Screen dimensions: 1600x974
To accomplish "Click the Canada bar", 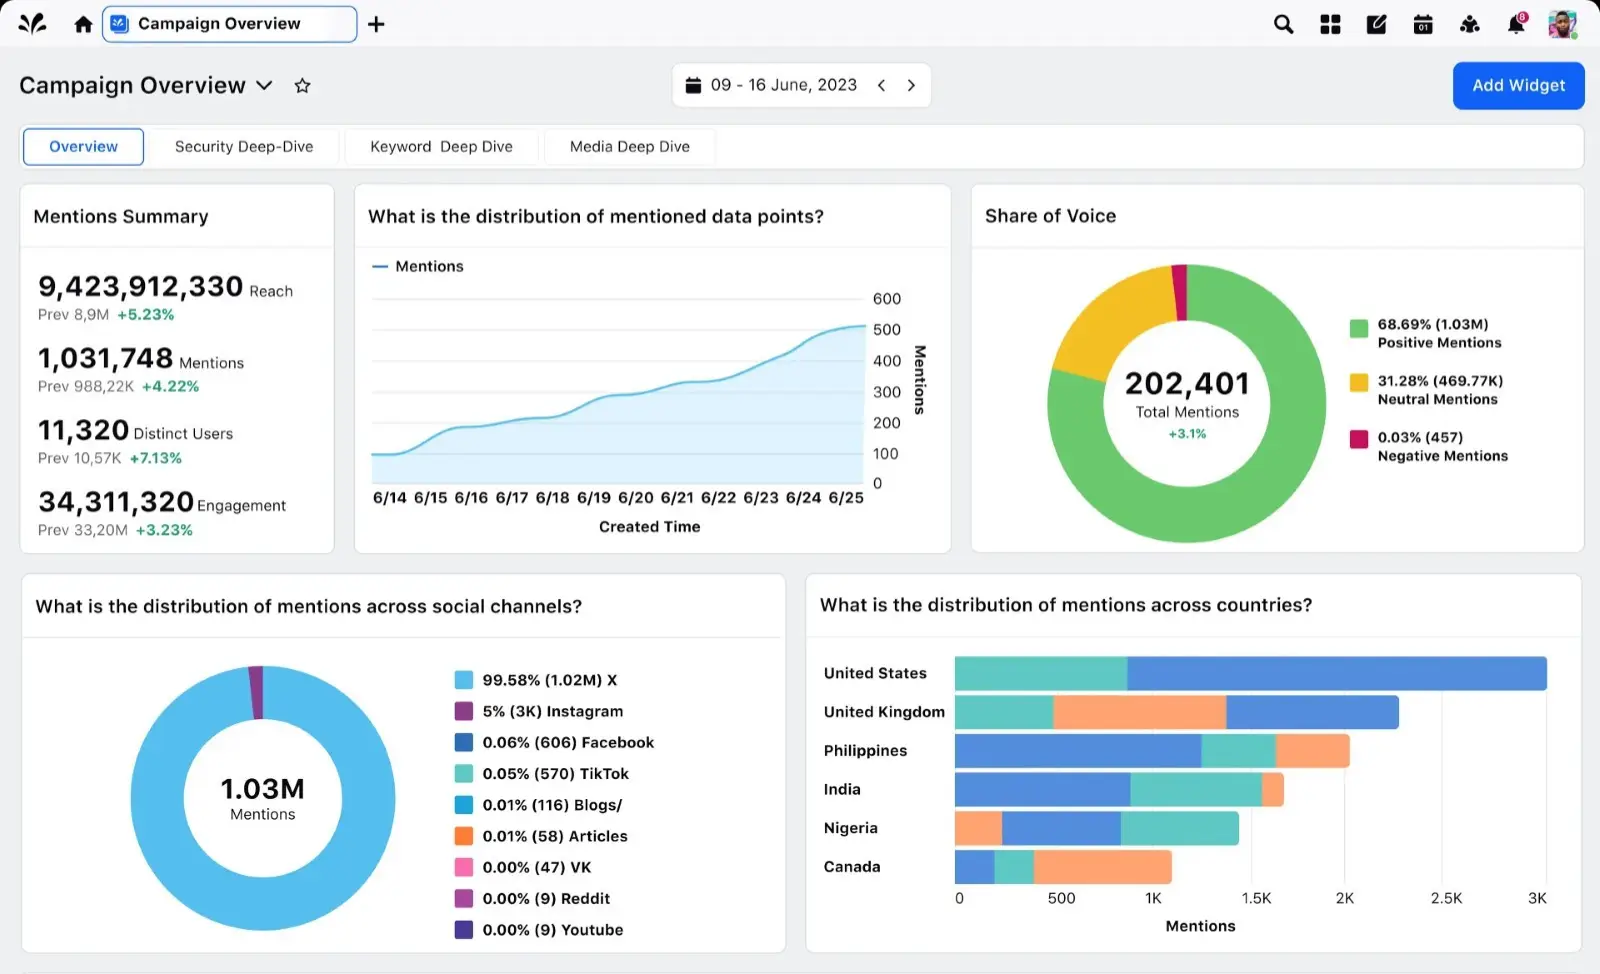I will coord(1063,867).
